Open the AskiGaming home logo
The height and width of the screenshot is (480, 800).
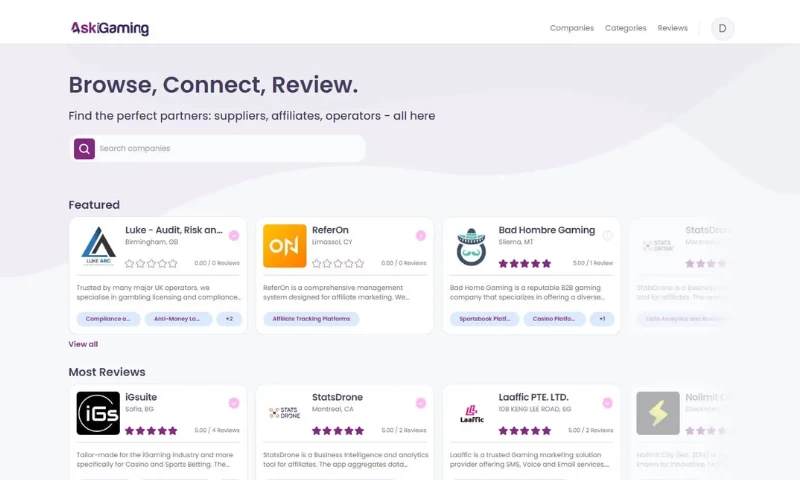click(110, 28)
